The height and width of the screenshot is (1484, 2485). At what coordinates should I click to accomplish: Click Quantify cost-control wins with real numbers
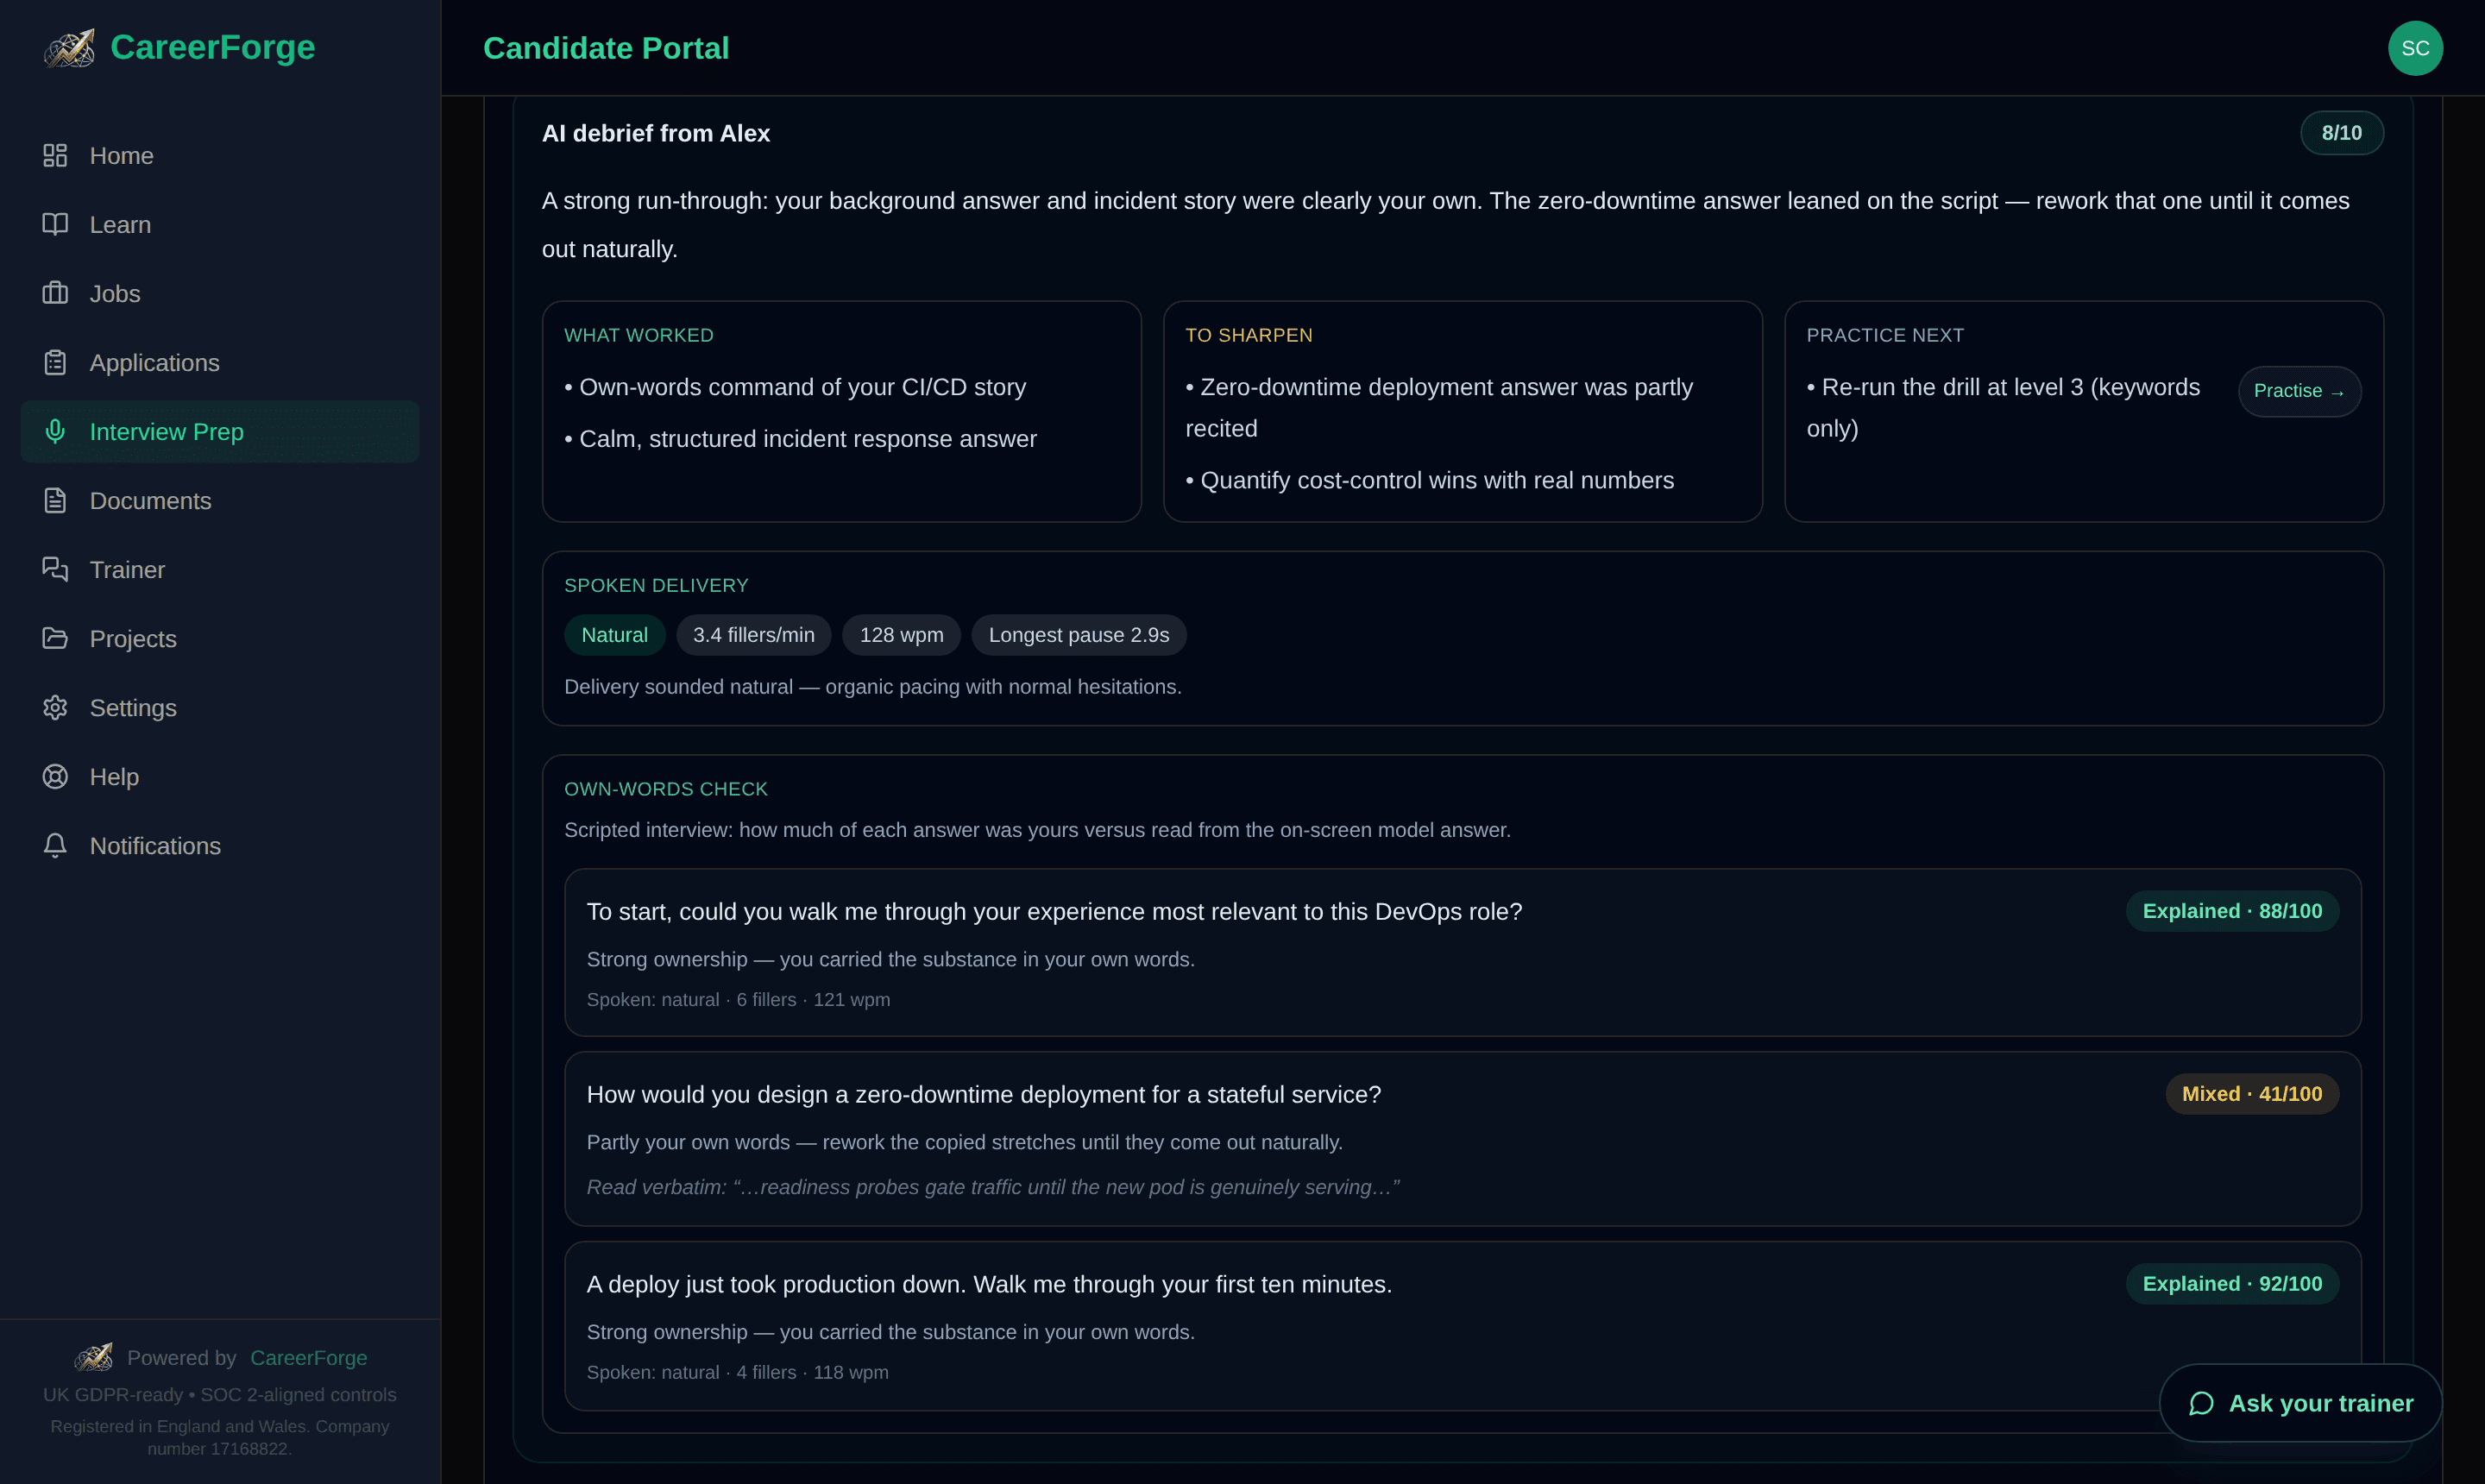coord(1430,480)
